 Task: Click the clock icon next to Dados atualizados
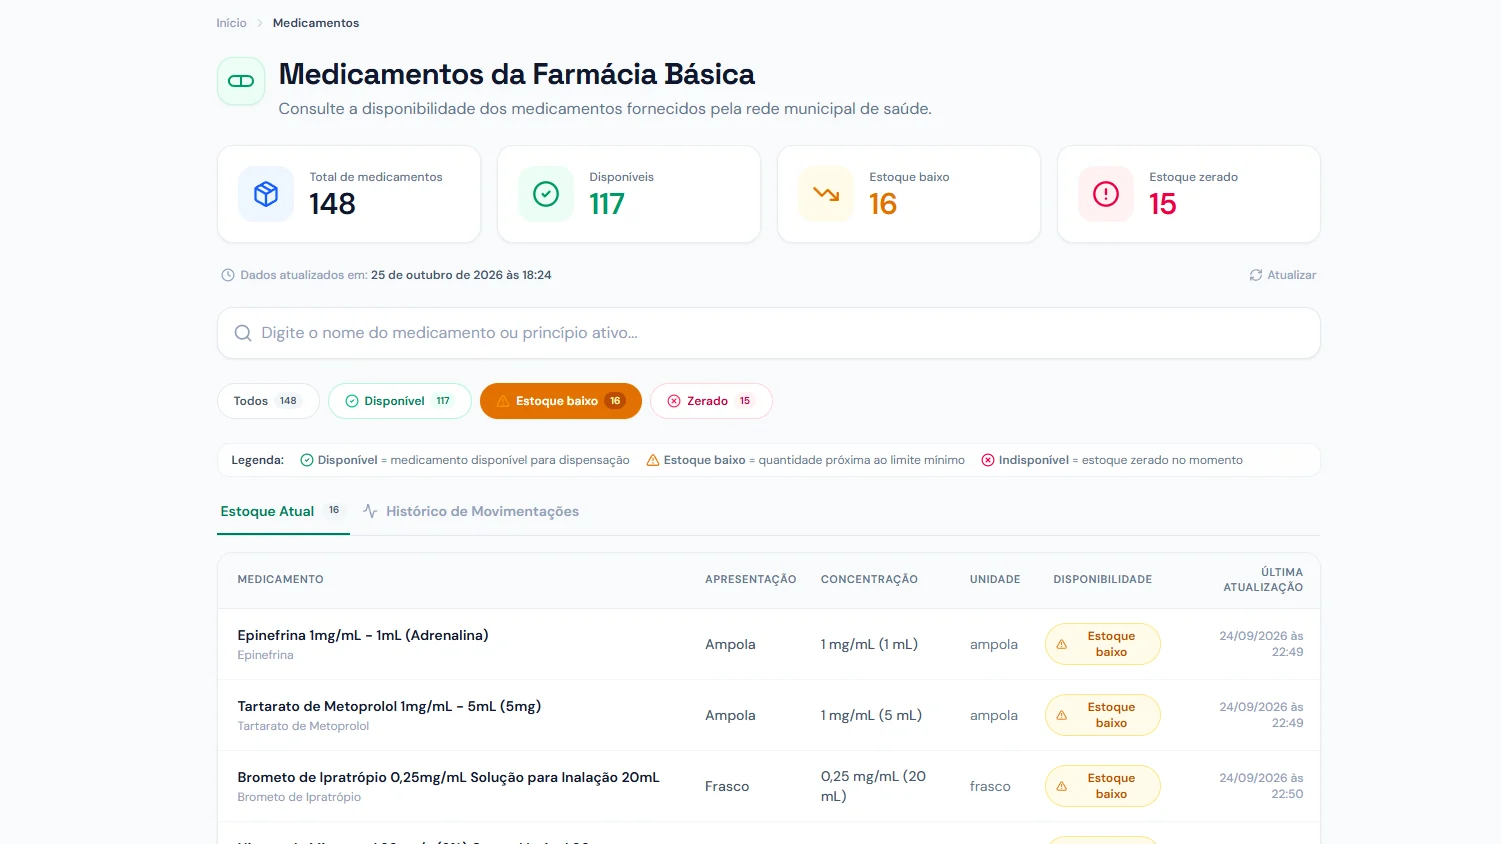228,275
